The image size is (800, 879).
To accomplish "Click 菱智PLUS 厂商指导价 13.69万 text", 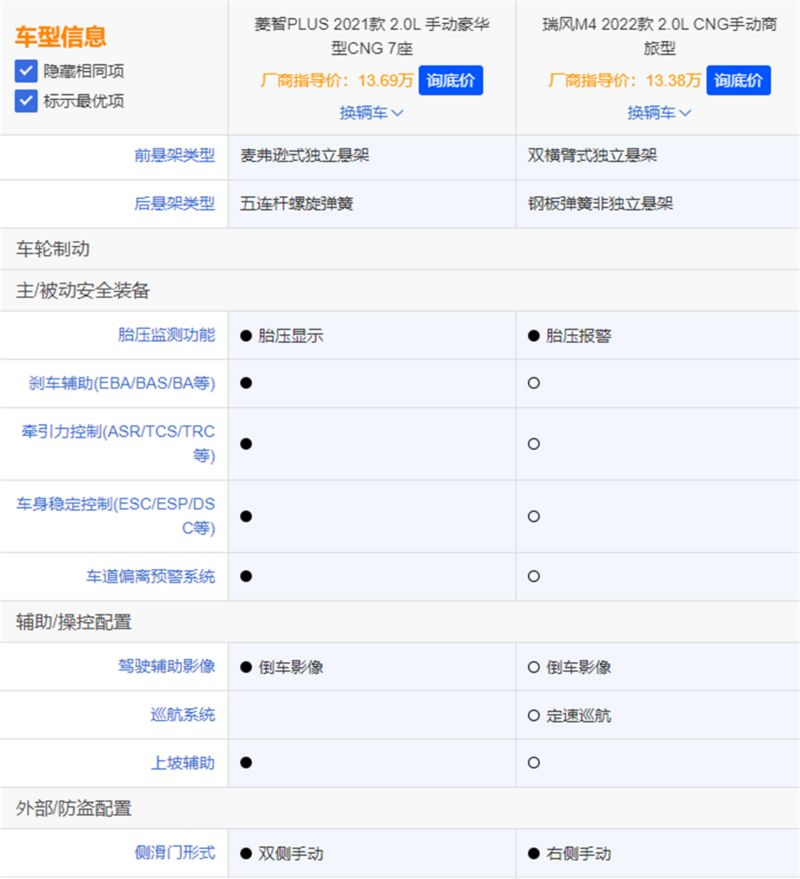I will click(337, 80).
